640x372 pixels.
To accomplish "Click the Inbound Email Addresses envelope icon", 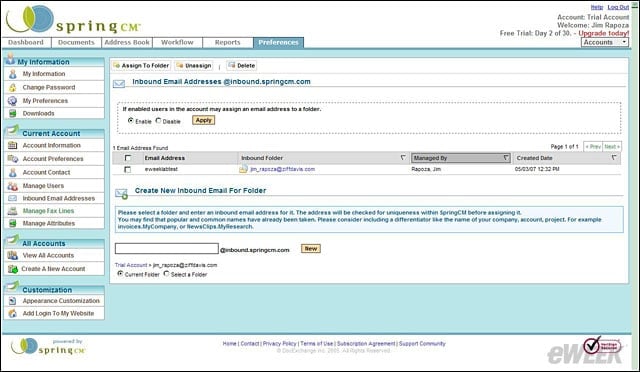I will pyautogui.click(x=13, y=198).
